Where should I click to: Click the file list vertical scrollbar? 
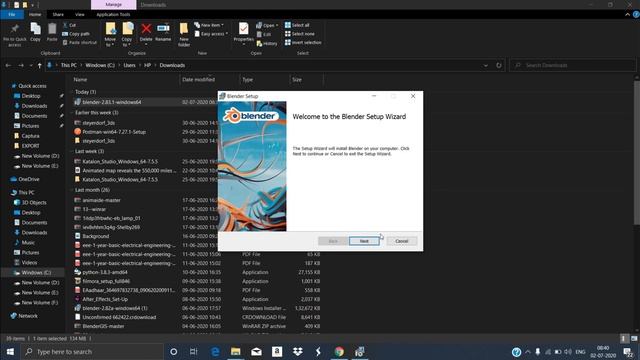637,152
